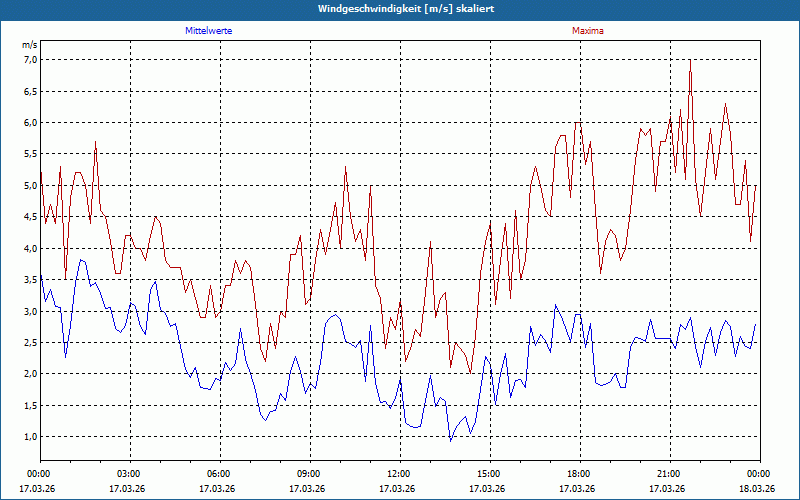Click the 06:00 time axis label
Image resolution: width=800 pixels, height=500 pixels.
tap(220, 474)
